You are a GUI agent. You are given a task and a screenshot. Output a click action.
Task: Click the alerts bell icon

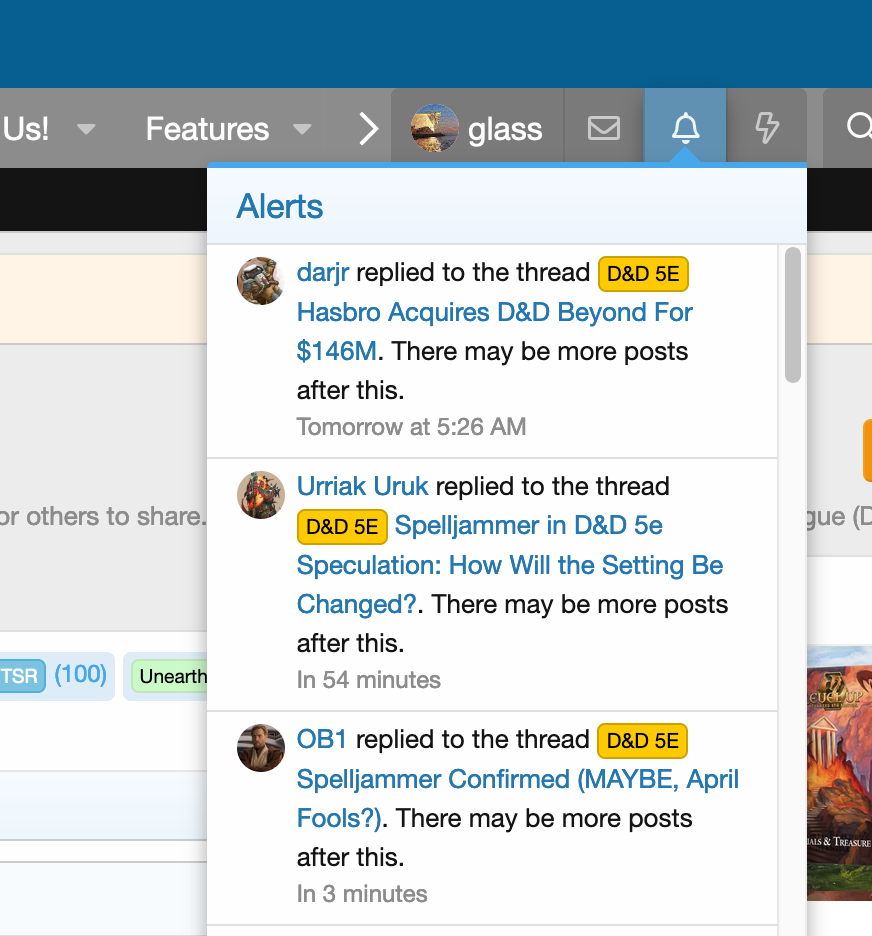point(685,128)
